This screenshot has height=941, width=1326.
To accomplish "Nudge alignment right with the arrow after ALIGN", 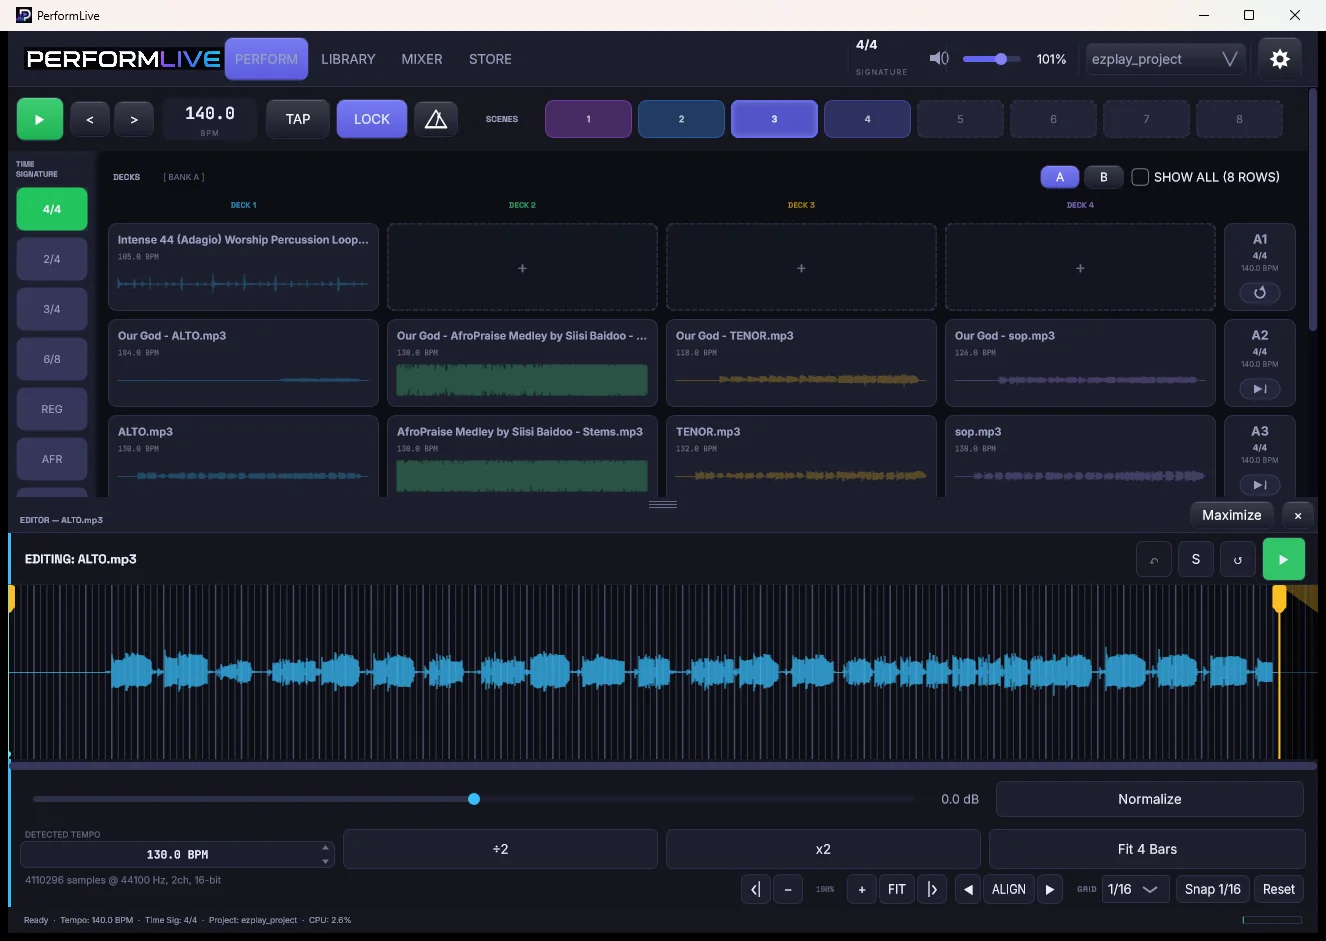I will coord(1049,889).
